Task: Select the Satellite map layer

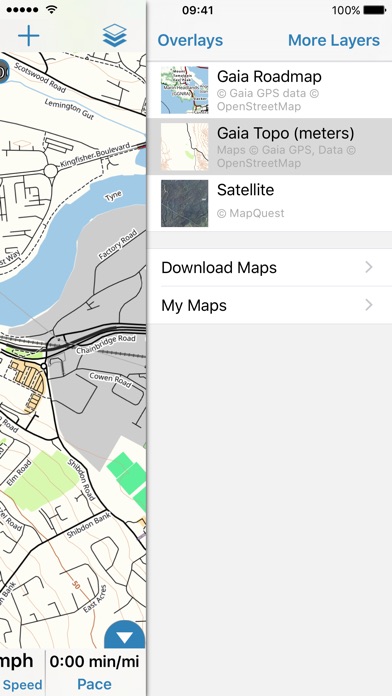Action: (x=269, y=203)
